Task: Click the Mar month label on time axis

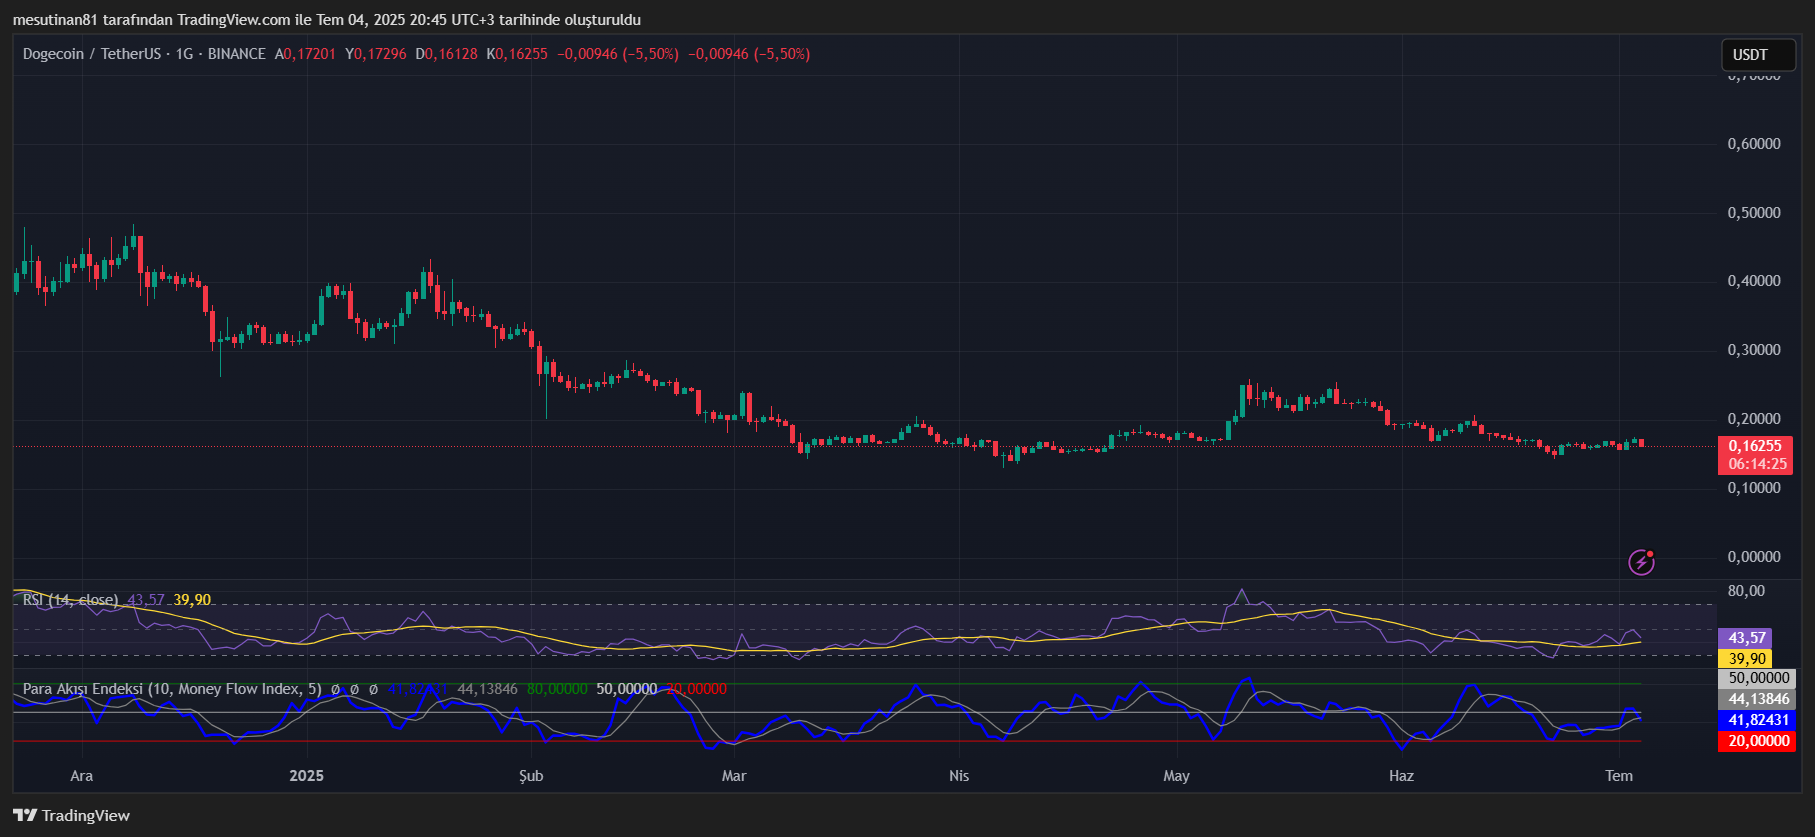Action: tap(734, 776)
